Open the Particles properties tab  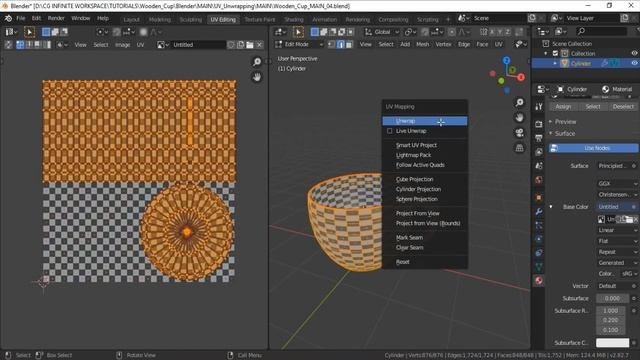tap(539, 225)
